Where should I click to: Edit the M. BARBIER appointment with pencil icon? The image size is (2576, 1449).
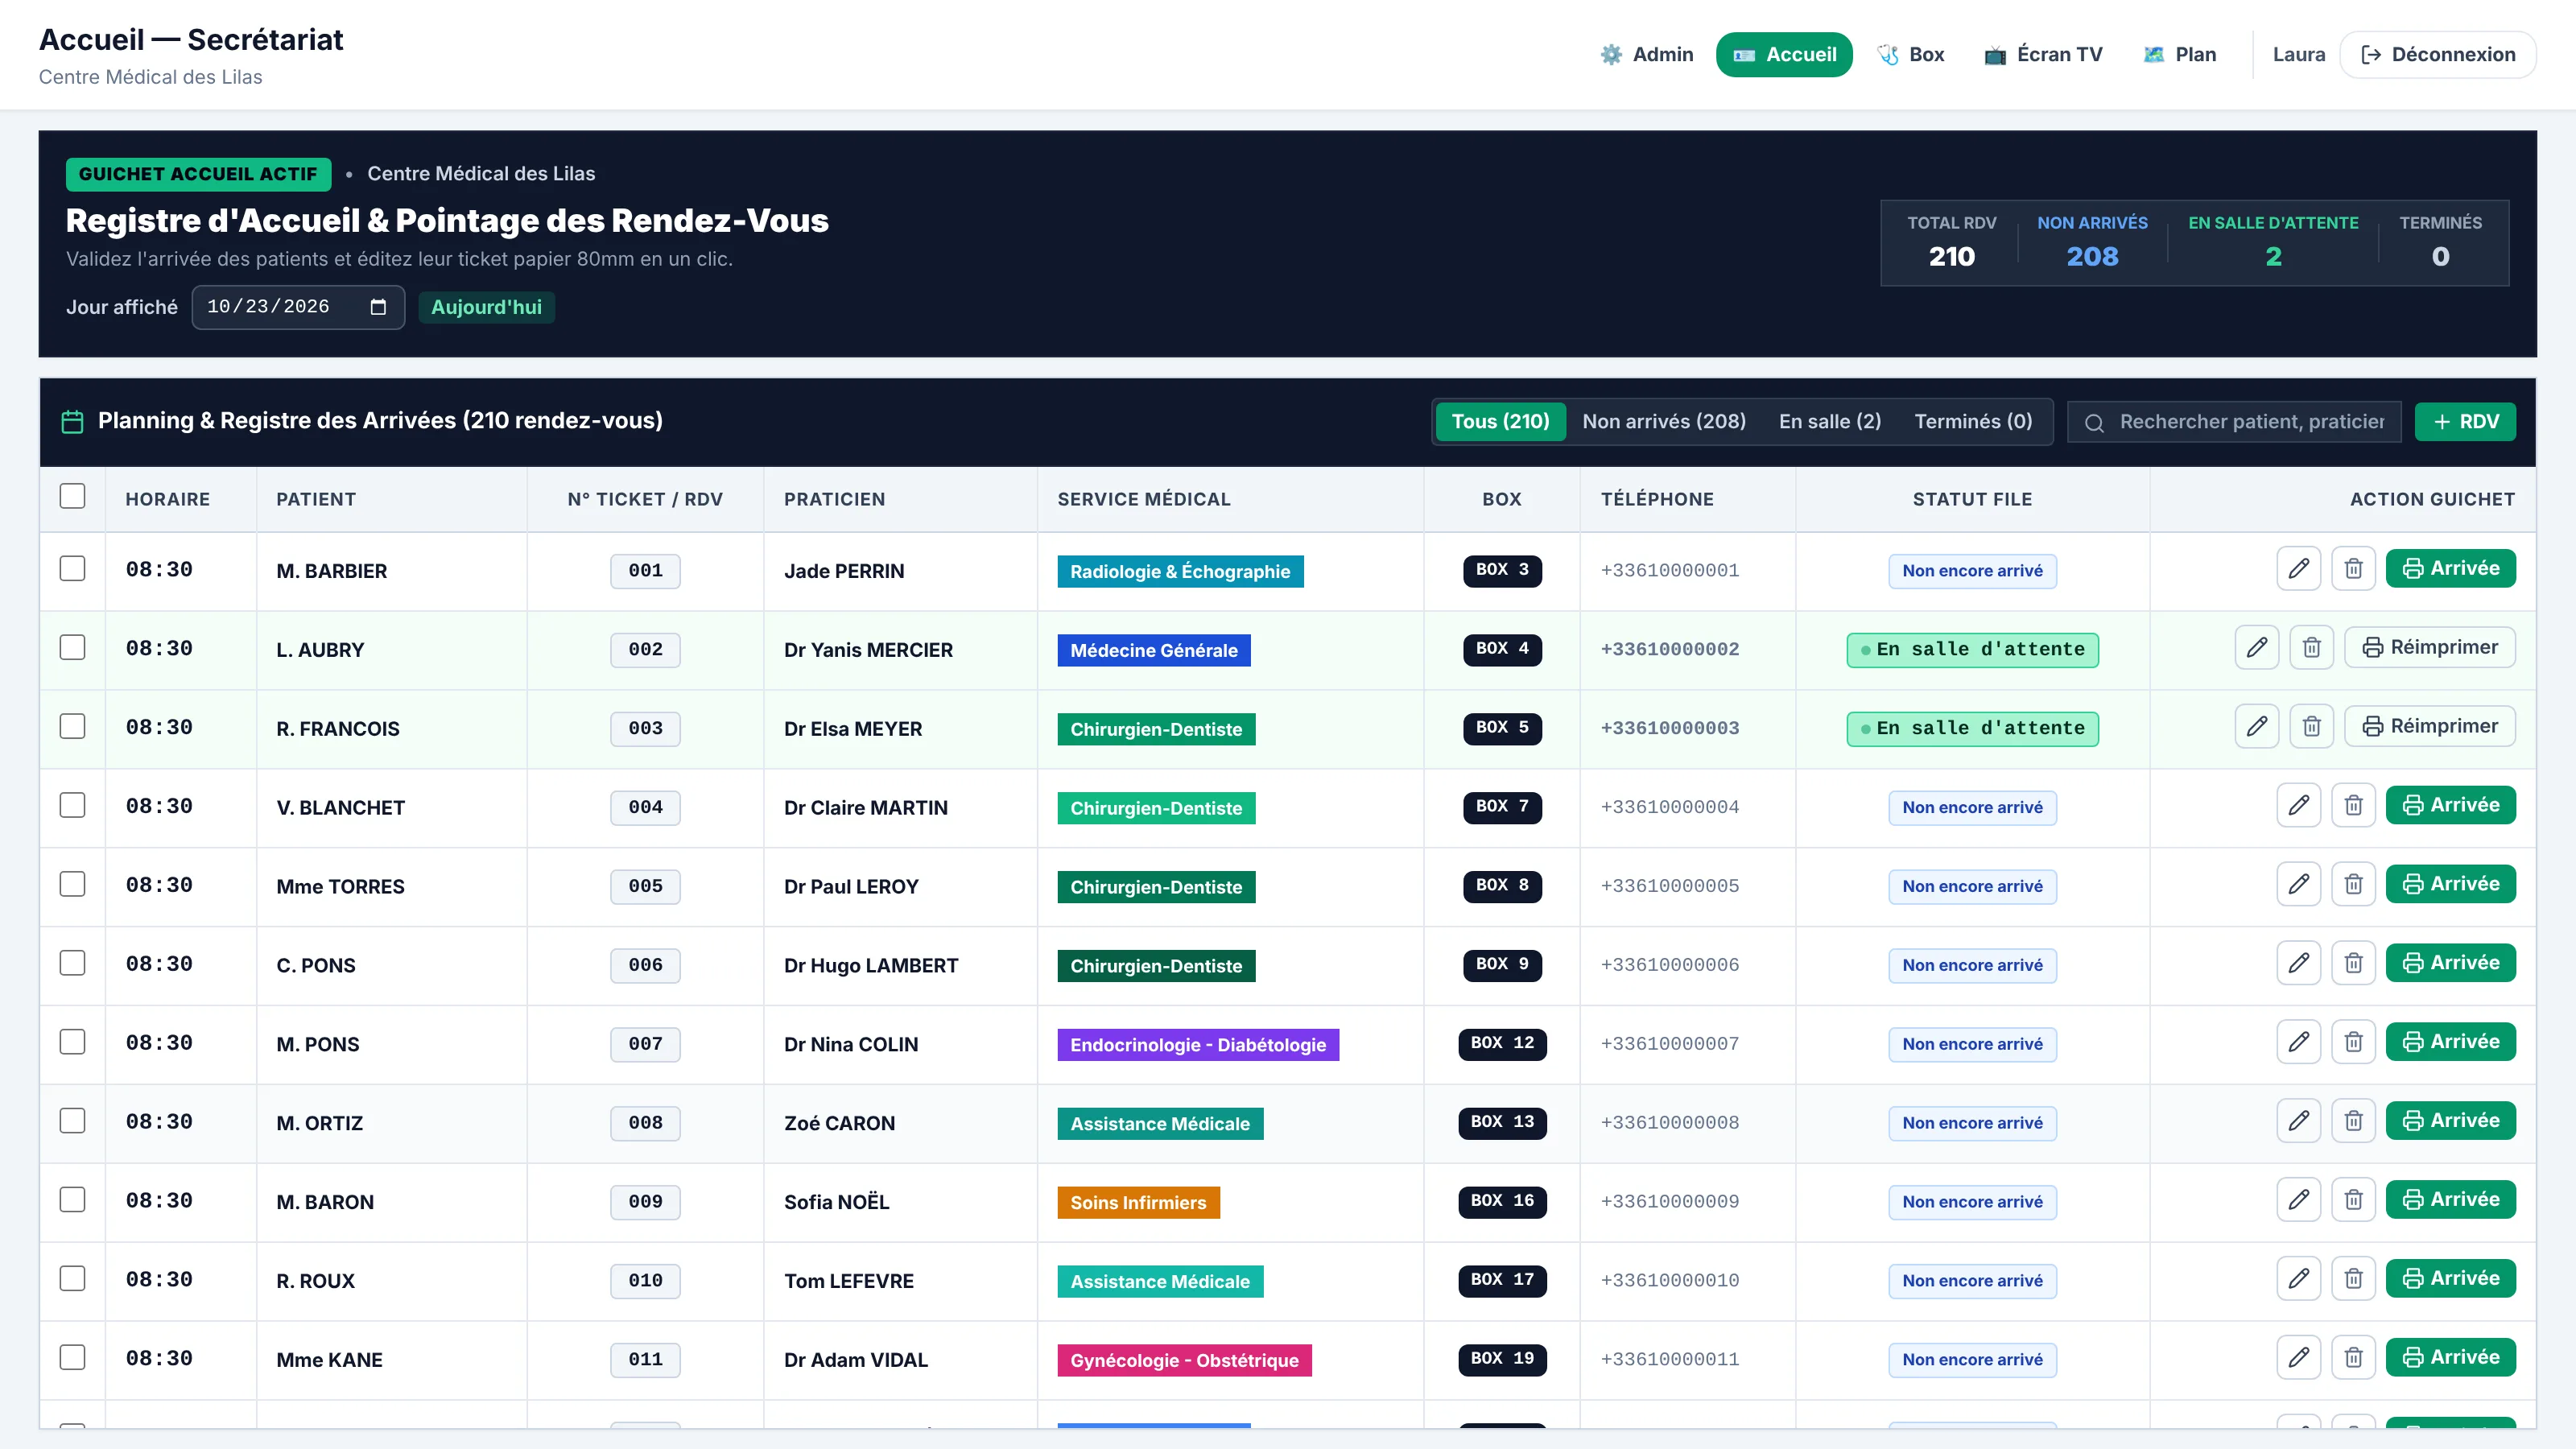pyautogui.click(x=2299, y=569)
